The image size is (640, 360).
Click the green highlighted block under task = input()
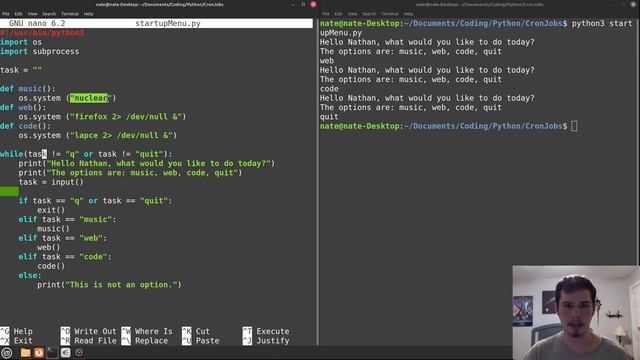[9, 191]
